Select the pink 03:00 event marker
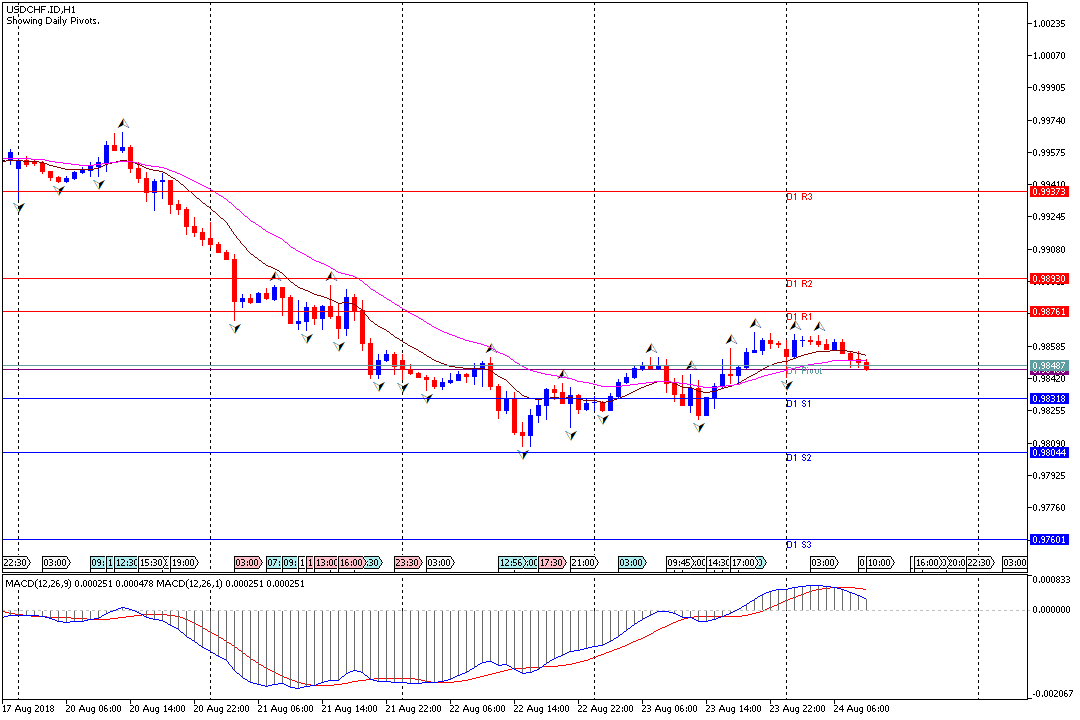The height and width of the screenshot is (720, 1080). [x=247, y=563]
